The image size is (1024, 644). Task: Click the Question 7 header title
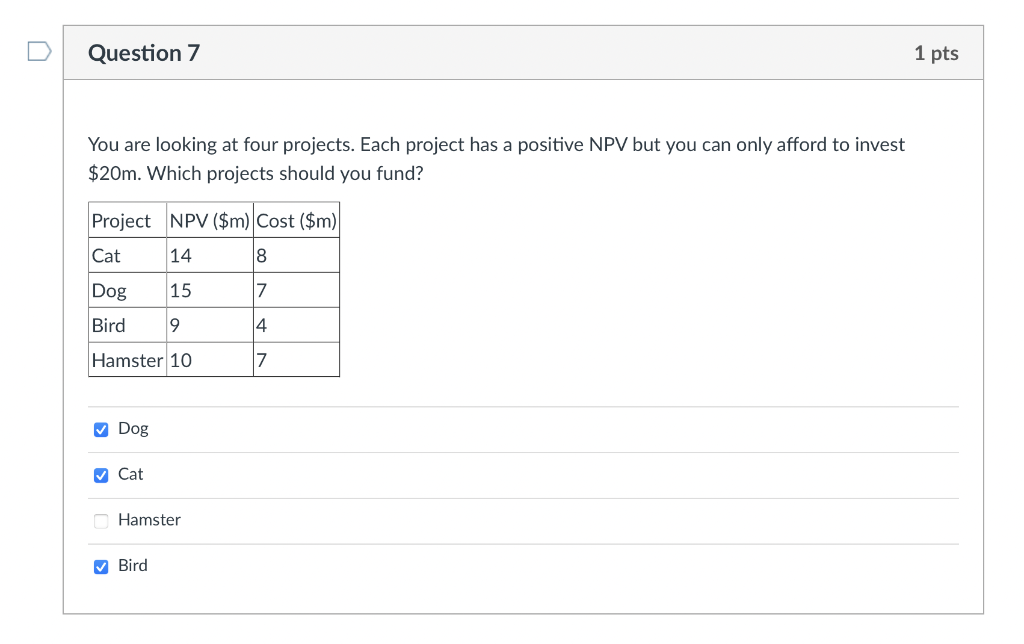click(x=144, y=53)
